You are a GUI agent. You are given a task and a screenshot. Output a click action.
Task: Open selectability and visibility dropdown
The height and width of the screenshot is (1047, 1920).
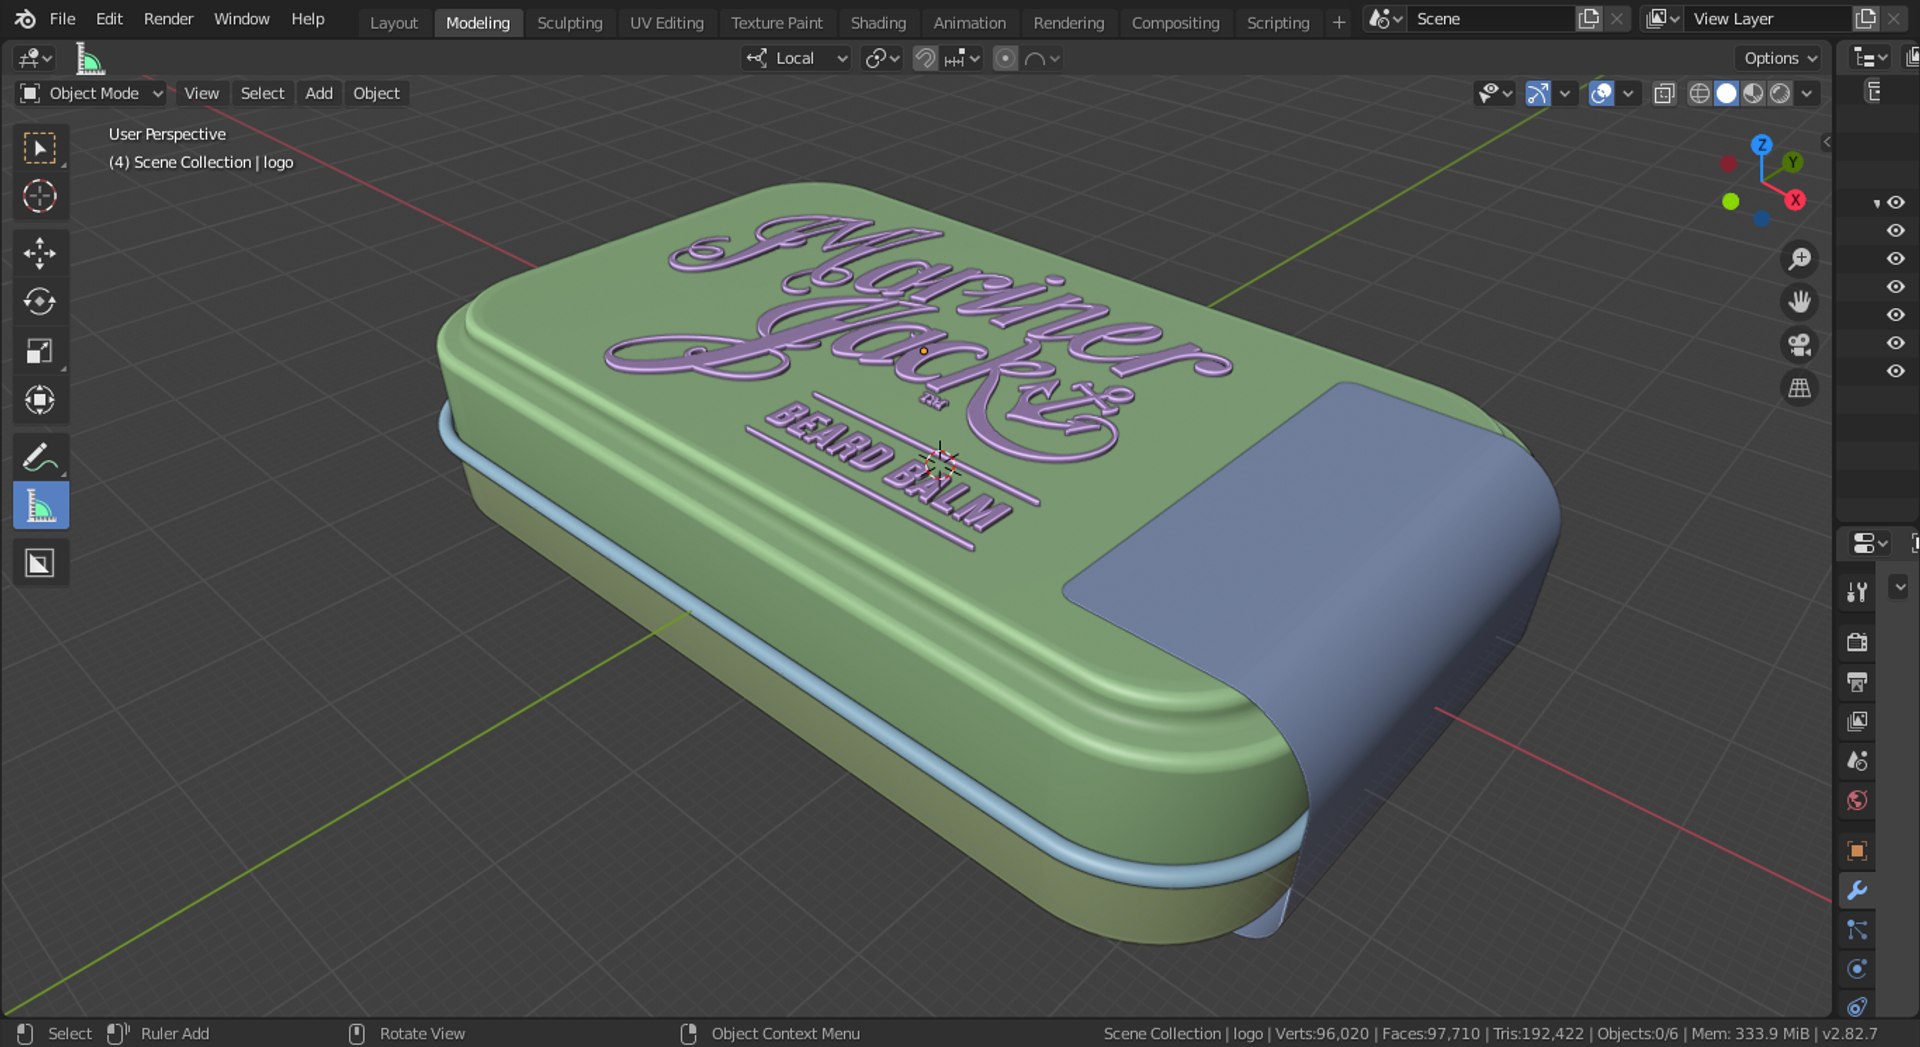click(x=1496, y=94)
